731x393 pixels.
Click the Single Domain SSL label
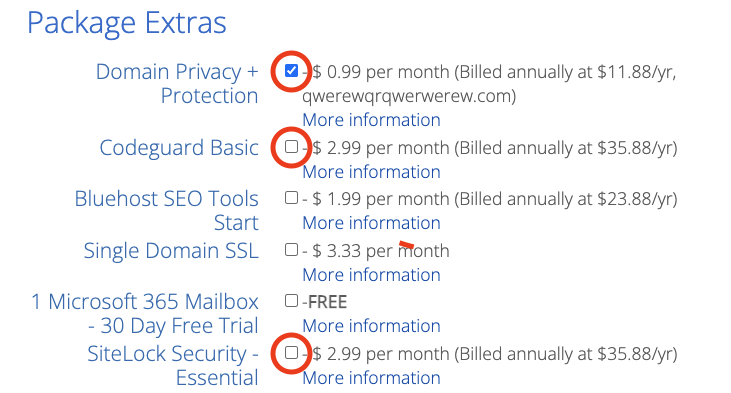(x=171, y=251)
